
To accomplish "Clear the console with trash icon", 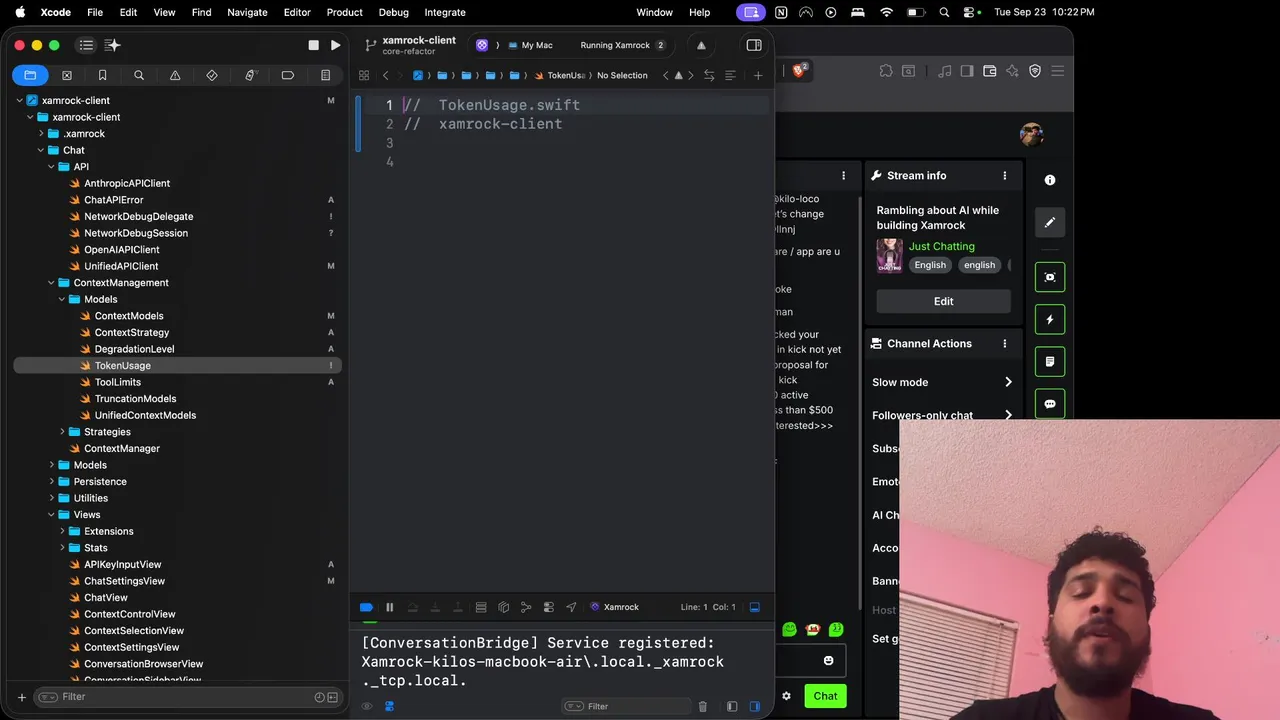I will 703,706.
